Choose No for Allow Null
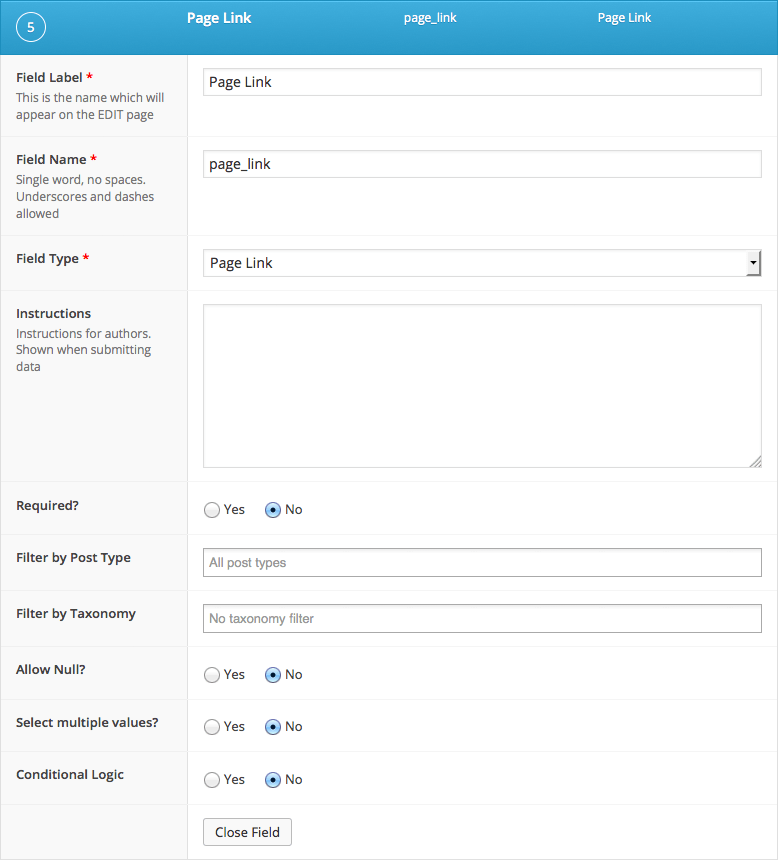The image size is (778, 860). click(x=272, y=675)
